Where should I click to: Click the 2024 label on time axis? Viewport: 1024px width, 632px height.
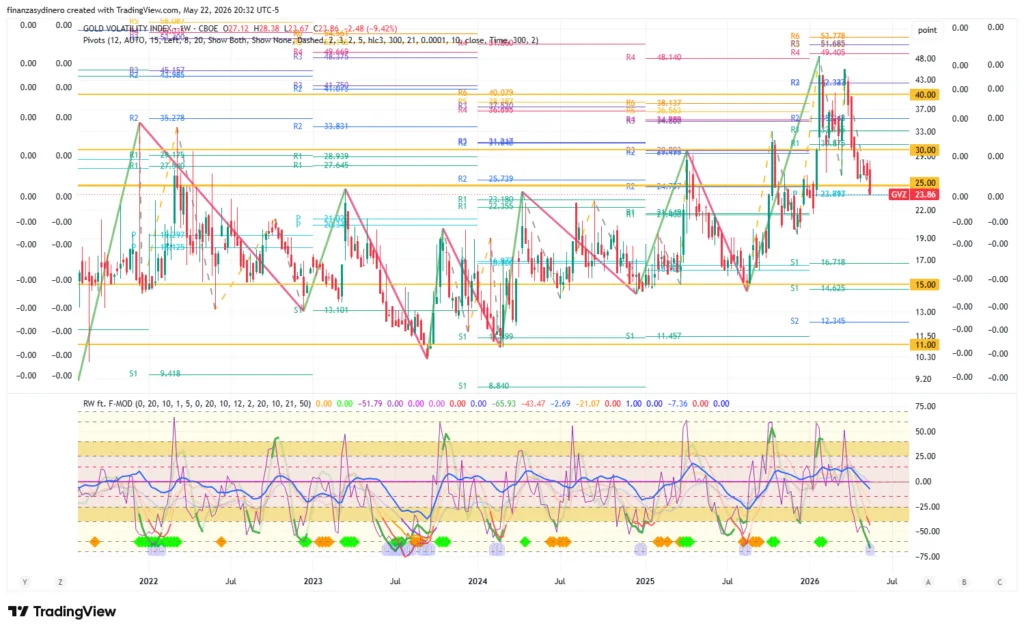[477, 581]
